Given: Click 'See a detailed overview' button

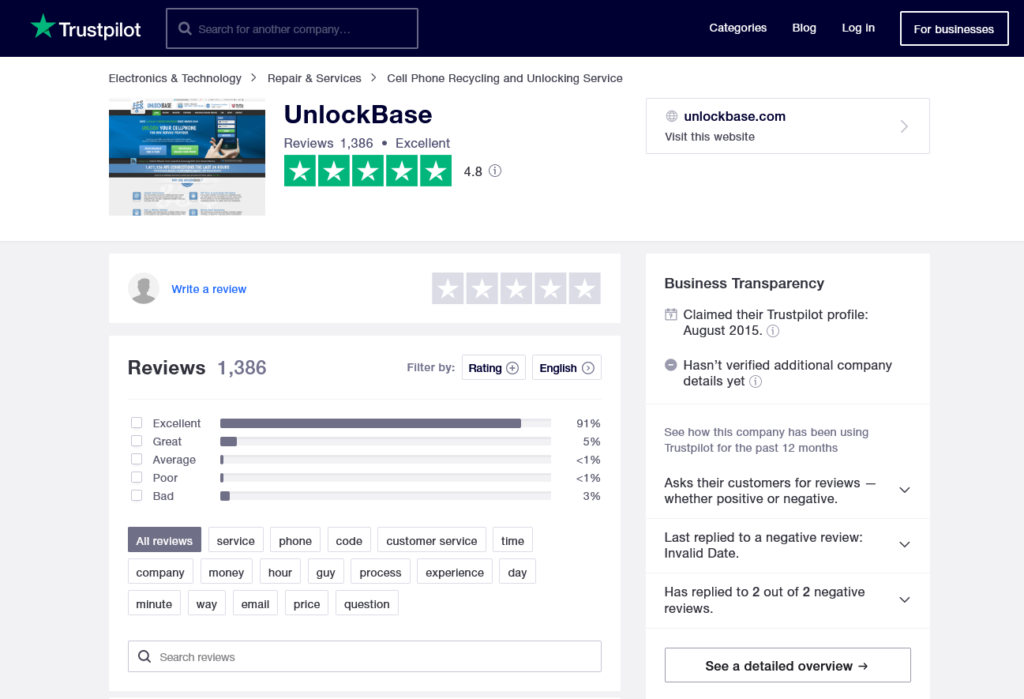Looking at the screenshot, I should (x=788, y=665).
